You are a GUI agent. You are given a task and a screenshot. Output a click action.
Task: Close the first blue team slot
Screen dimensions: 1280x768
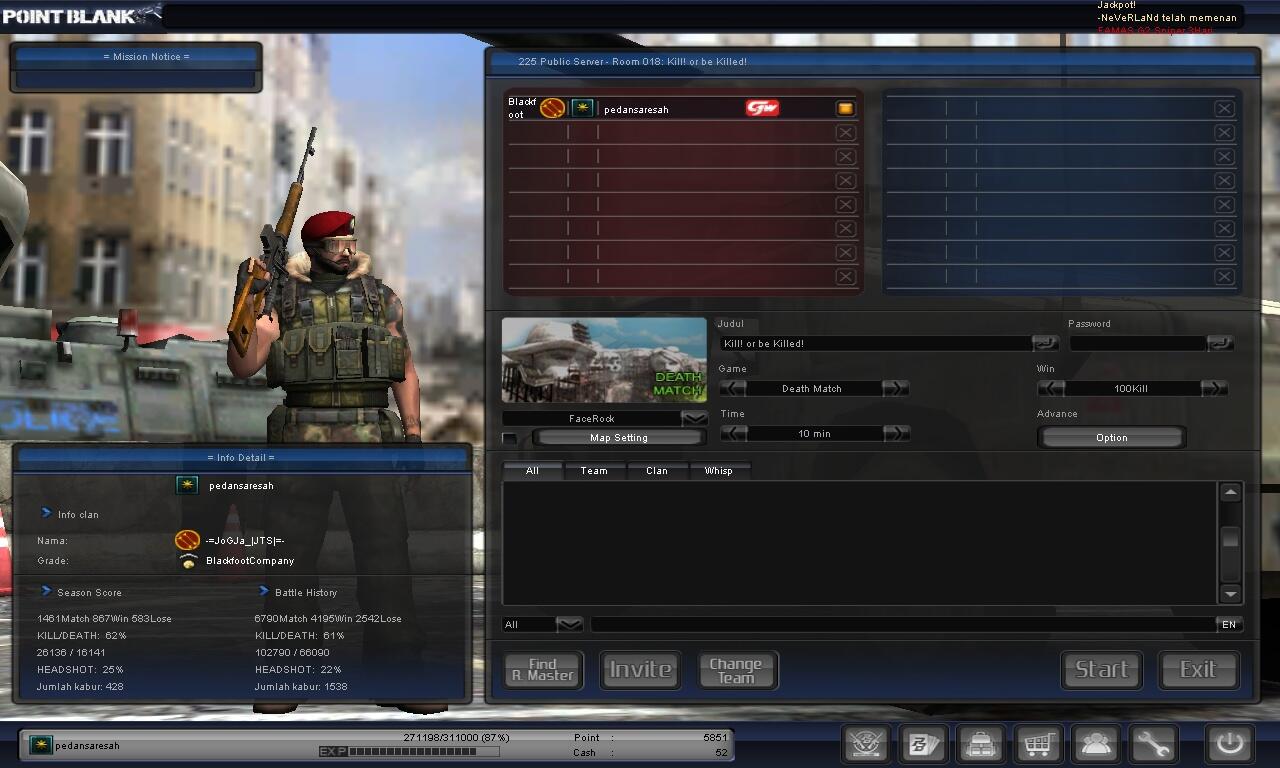pos(1224,108)
